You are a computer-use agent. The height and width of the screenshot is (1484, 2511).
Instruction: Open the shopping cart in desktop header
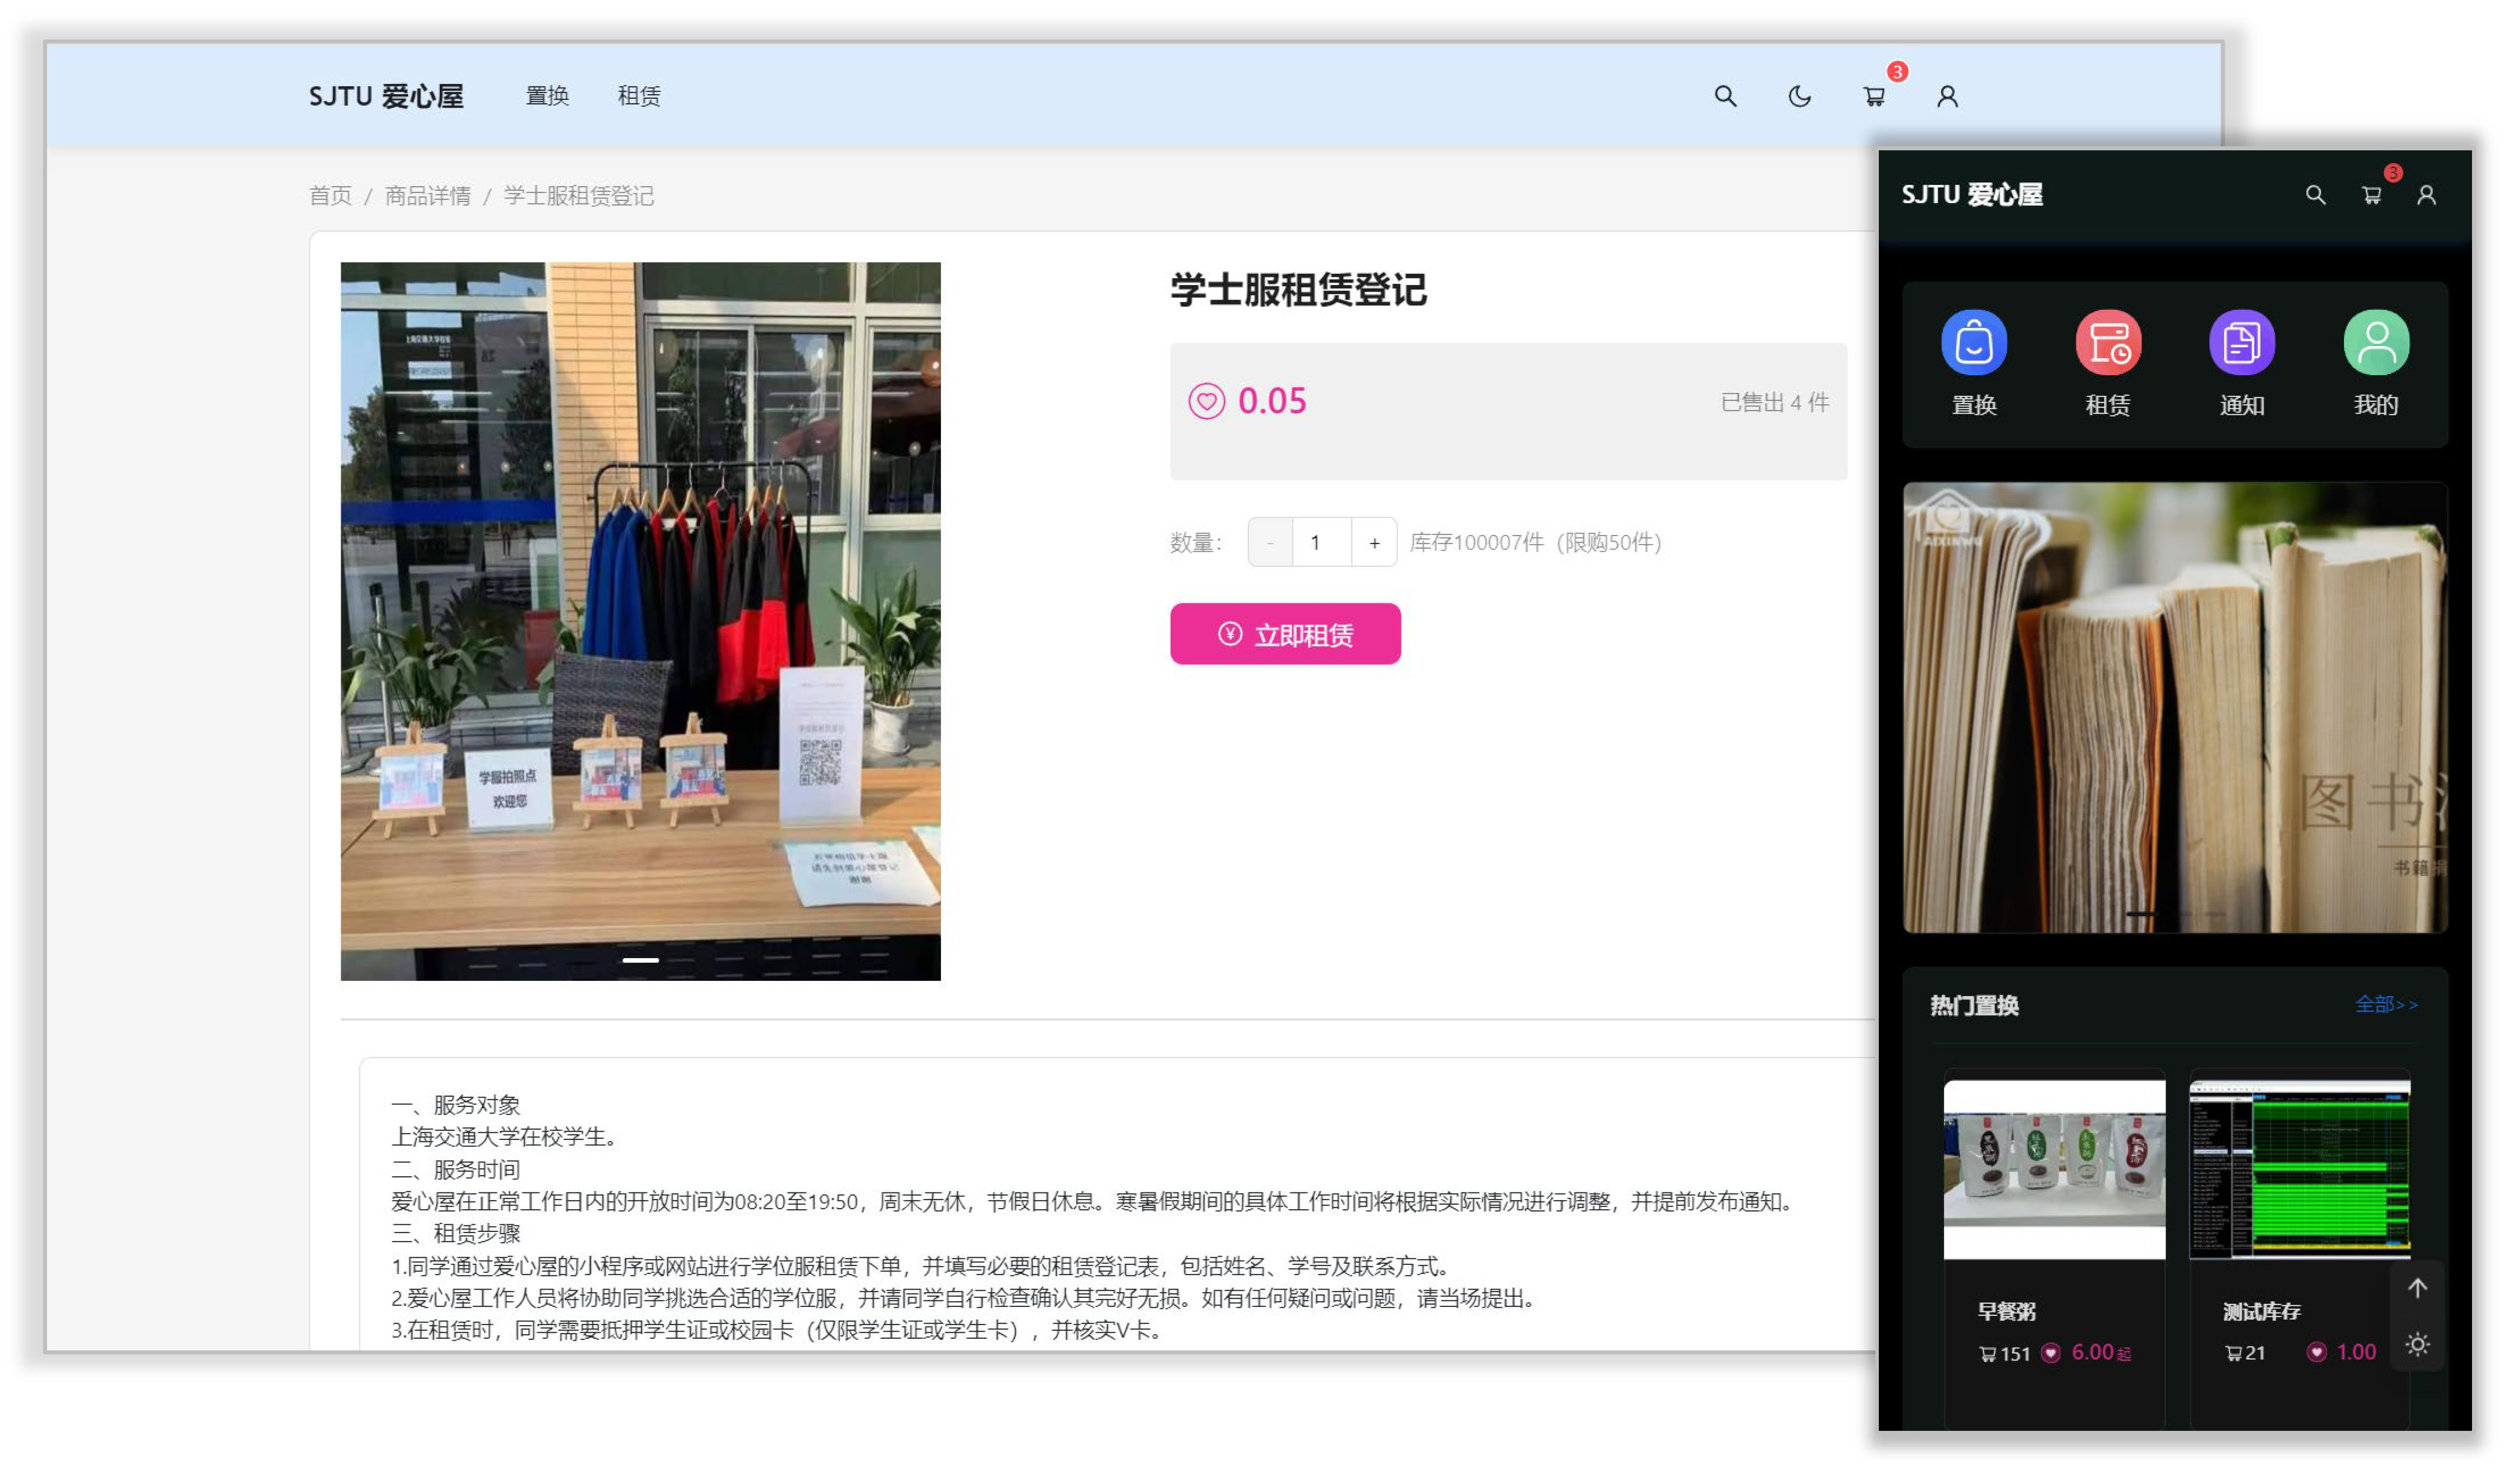tap(1873, 96)
